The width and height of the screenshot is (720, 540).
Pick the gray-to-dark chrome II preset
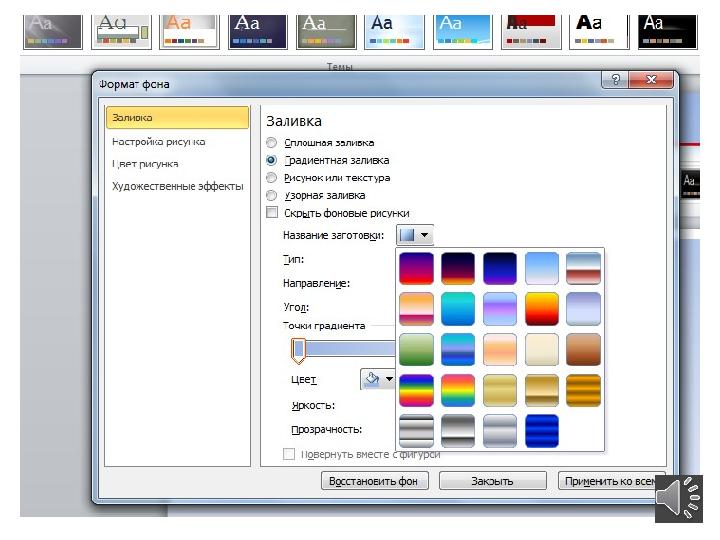point(458,431)
